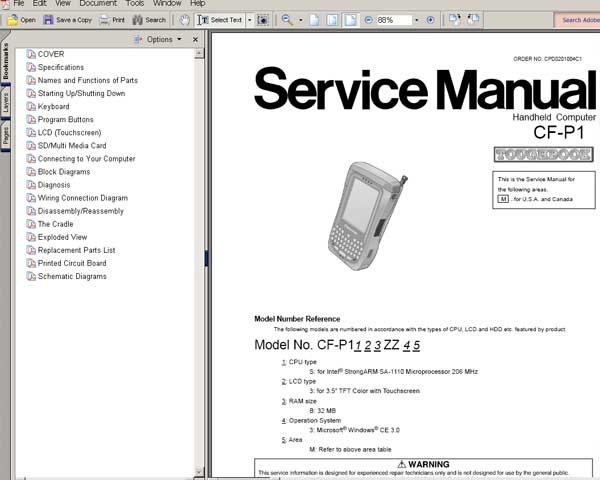600x480 pixels.
Task: Switch to the Layers side tab
Action: [x=5, y=103]
